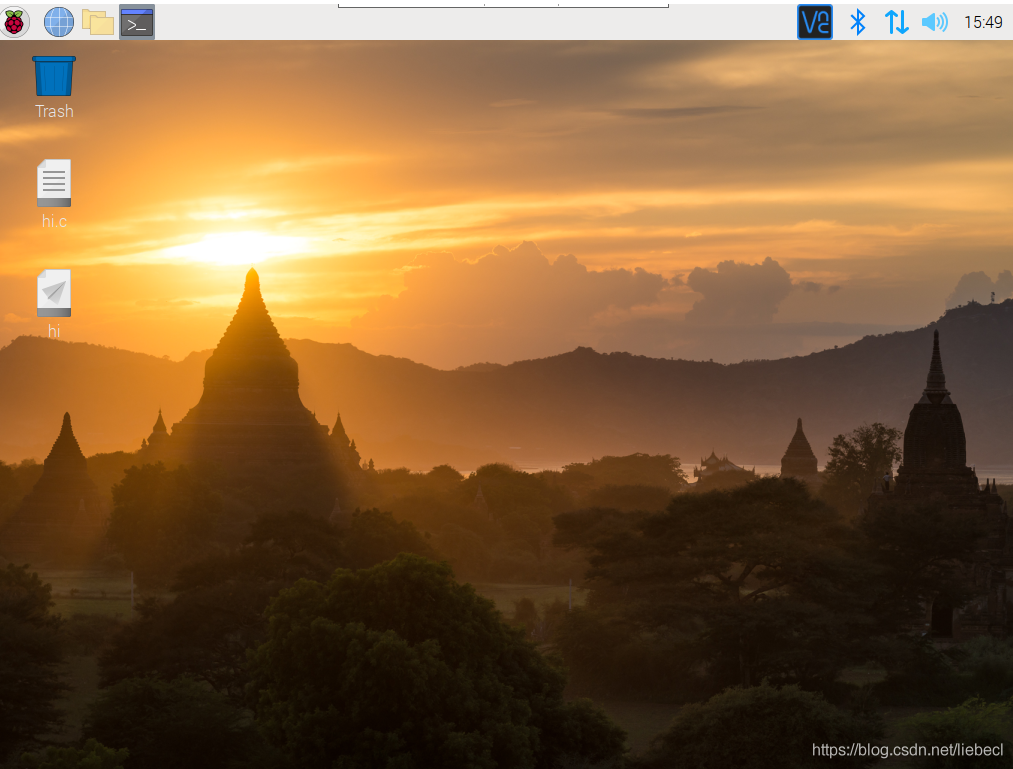Open the Raspberry Pi applications menu

14,22
